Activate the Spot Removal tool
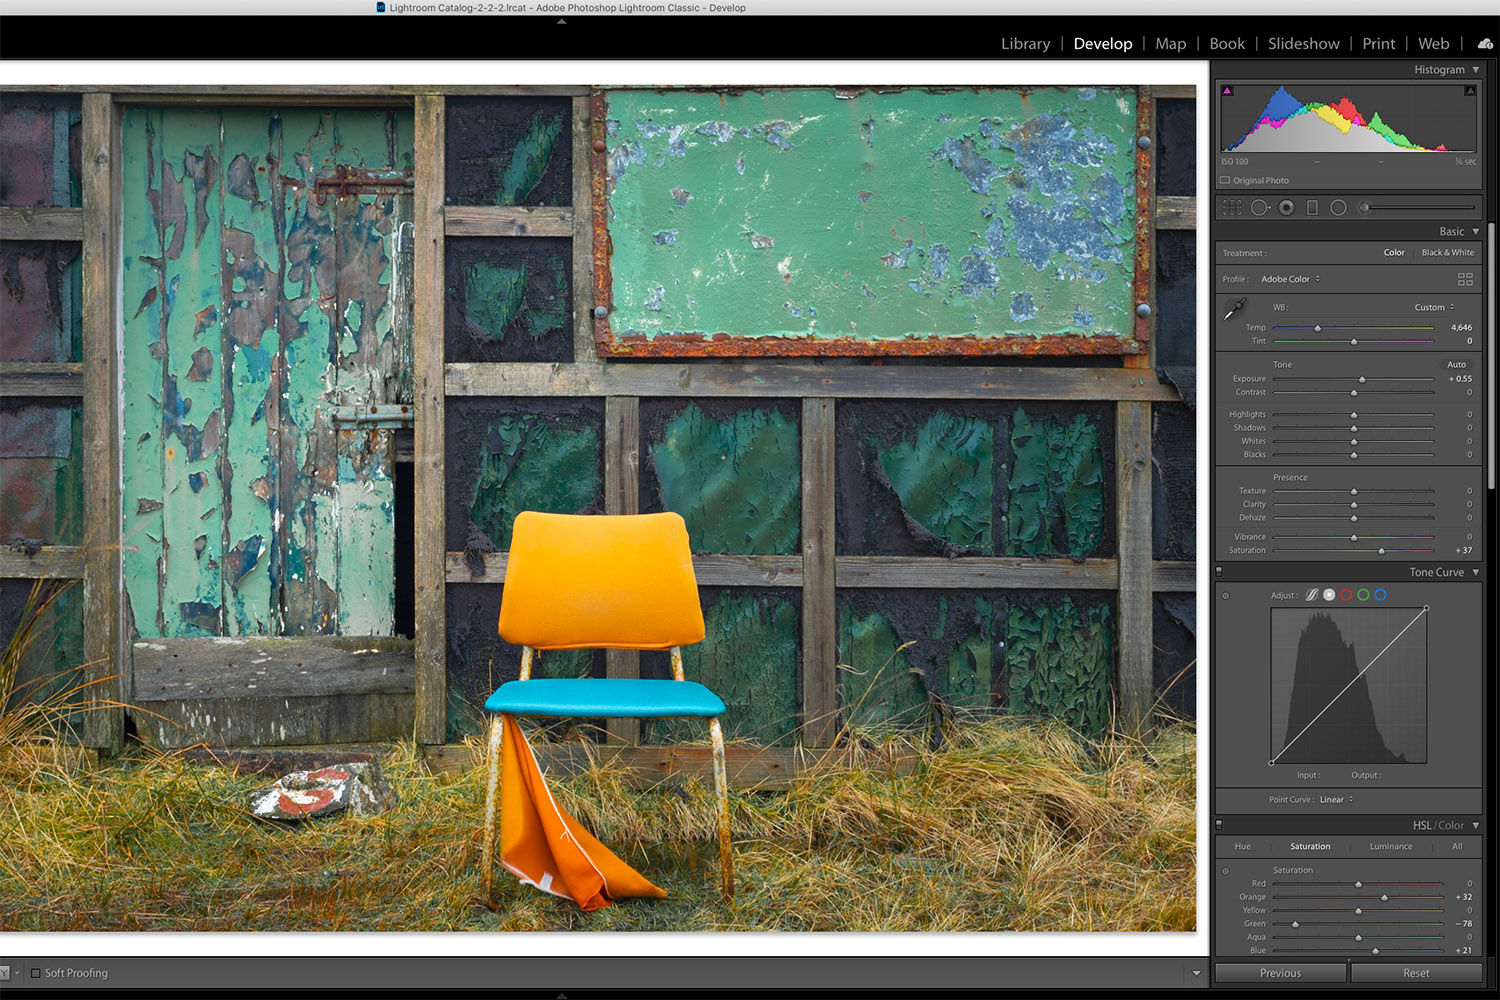Screen dimensions: 1500x1000 1260,208
